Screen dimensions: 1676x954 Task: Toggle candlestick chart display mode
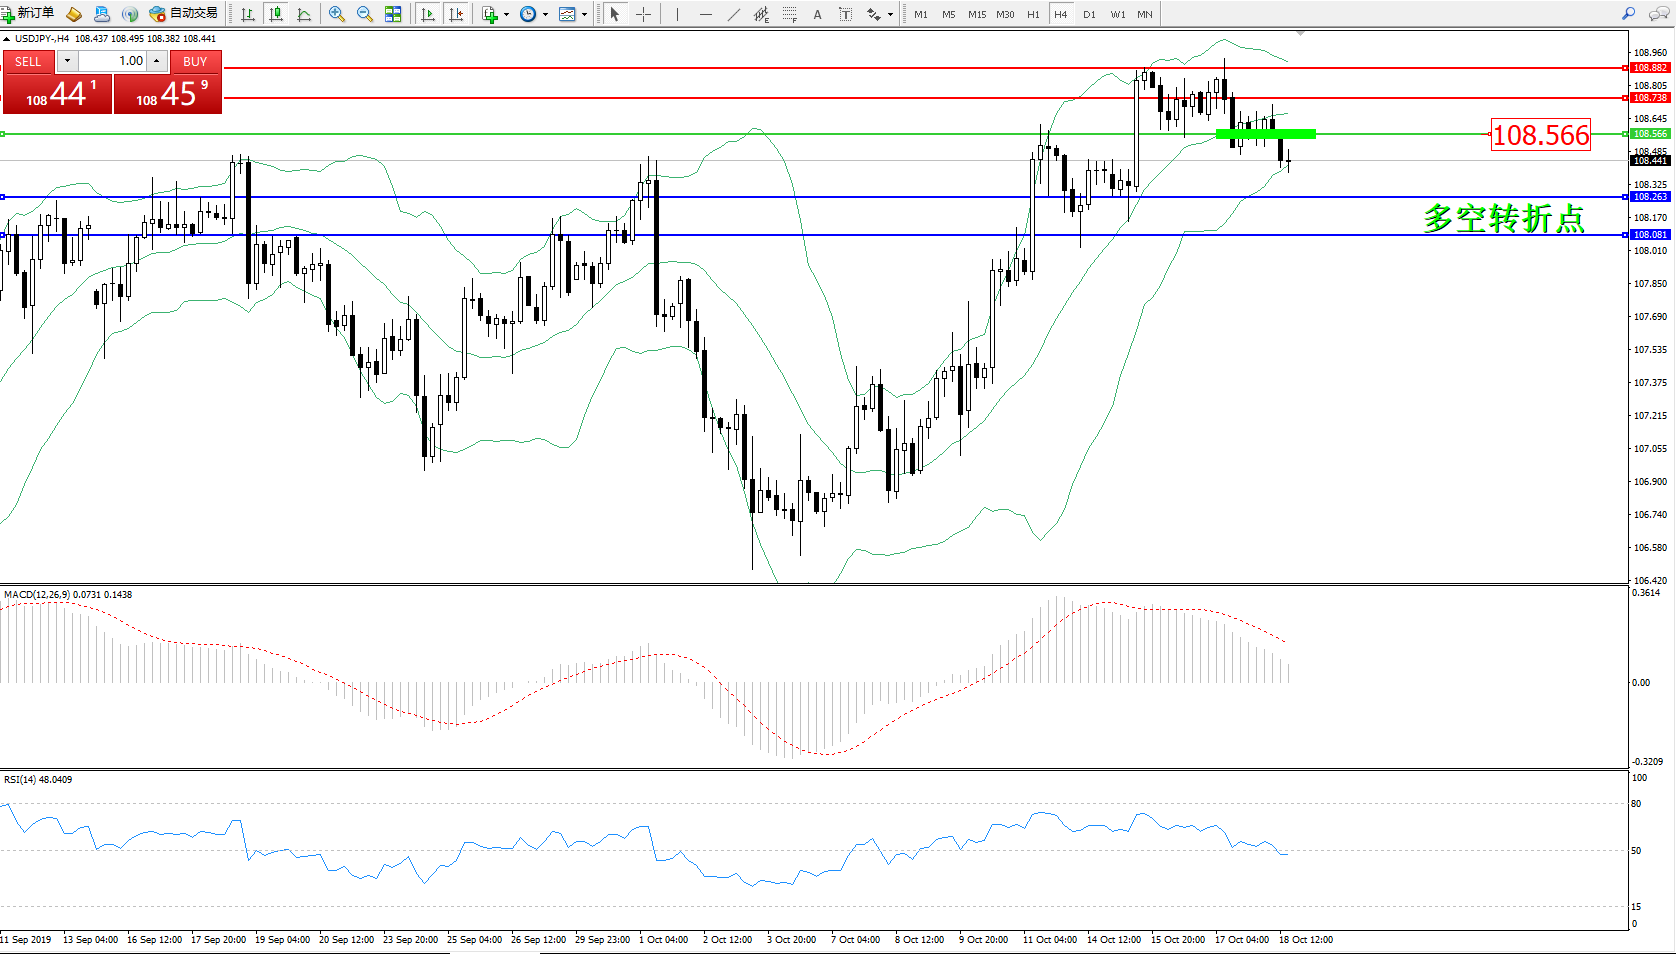[x=276, y=14]
